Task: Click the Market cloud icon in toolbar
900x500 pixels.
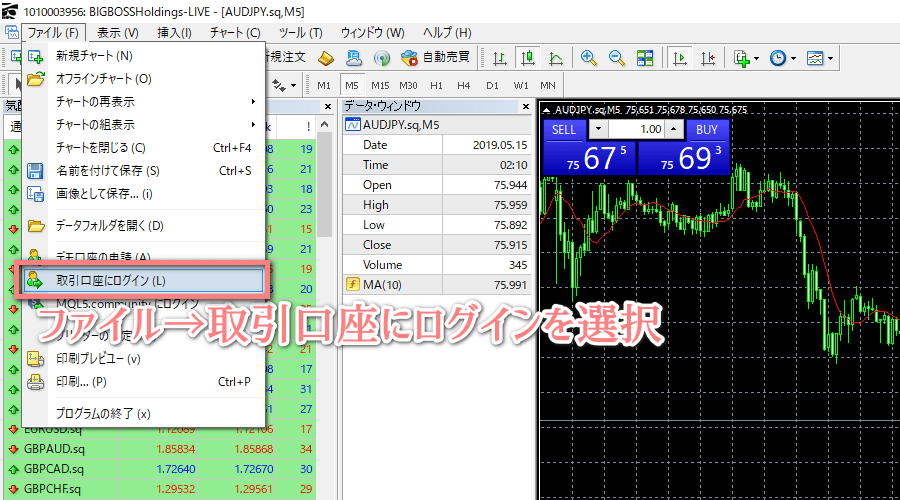Action: coord(354,58)
